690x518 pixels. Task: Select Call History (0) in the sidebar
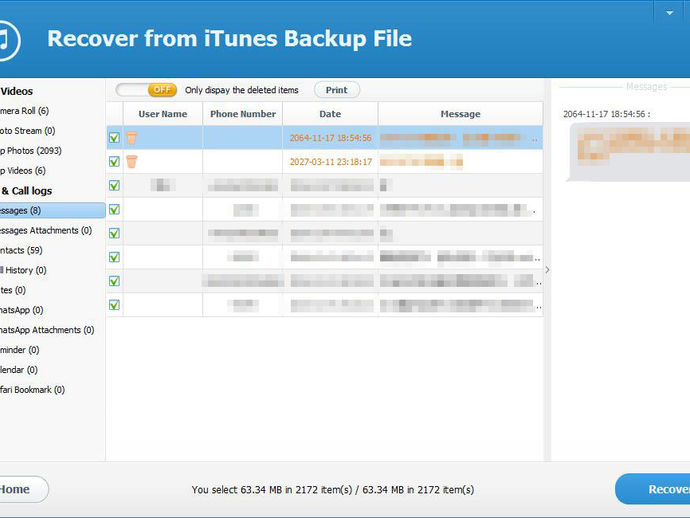click(23, 270)
